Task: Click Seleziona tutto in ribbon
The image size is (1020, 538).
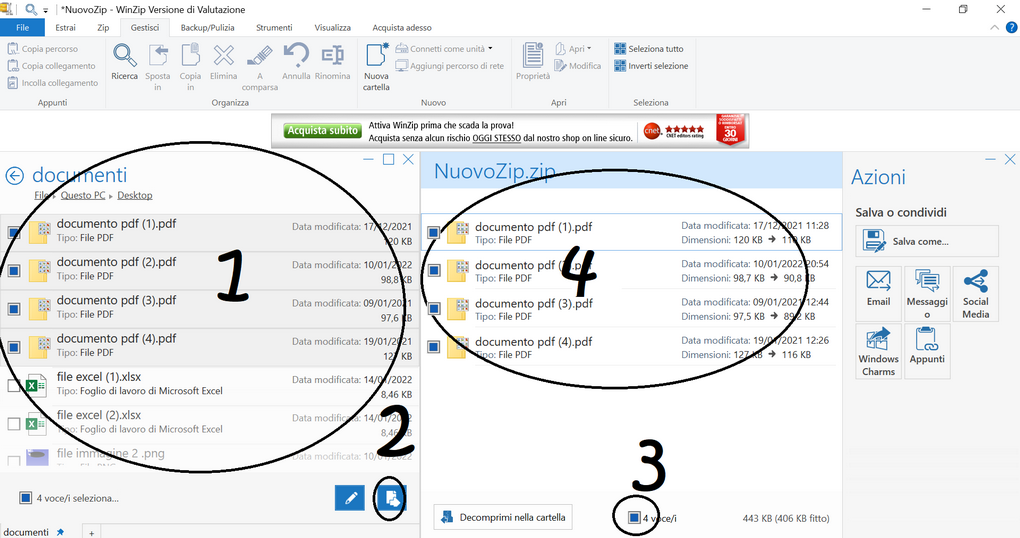Action: (x=649, y=49)
